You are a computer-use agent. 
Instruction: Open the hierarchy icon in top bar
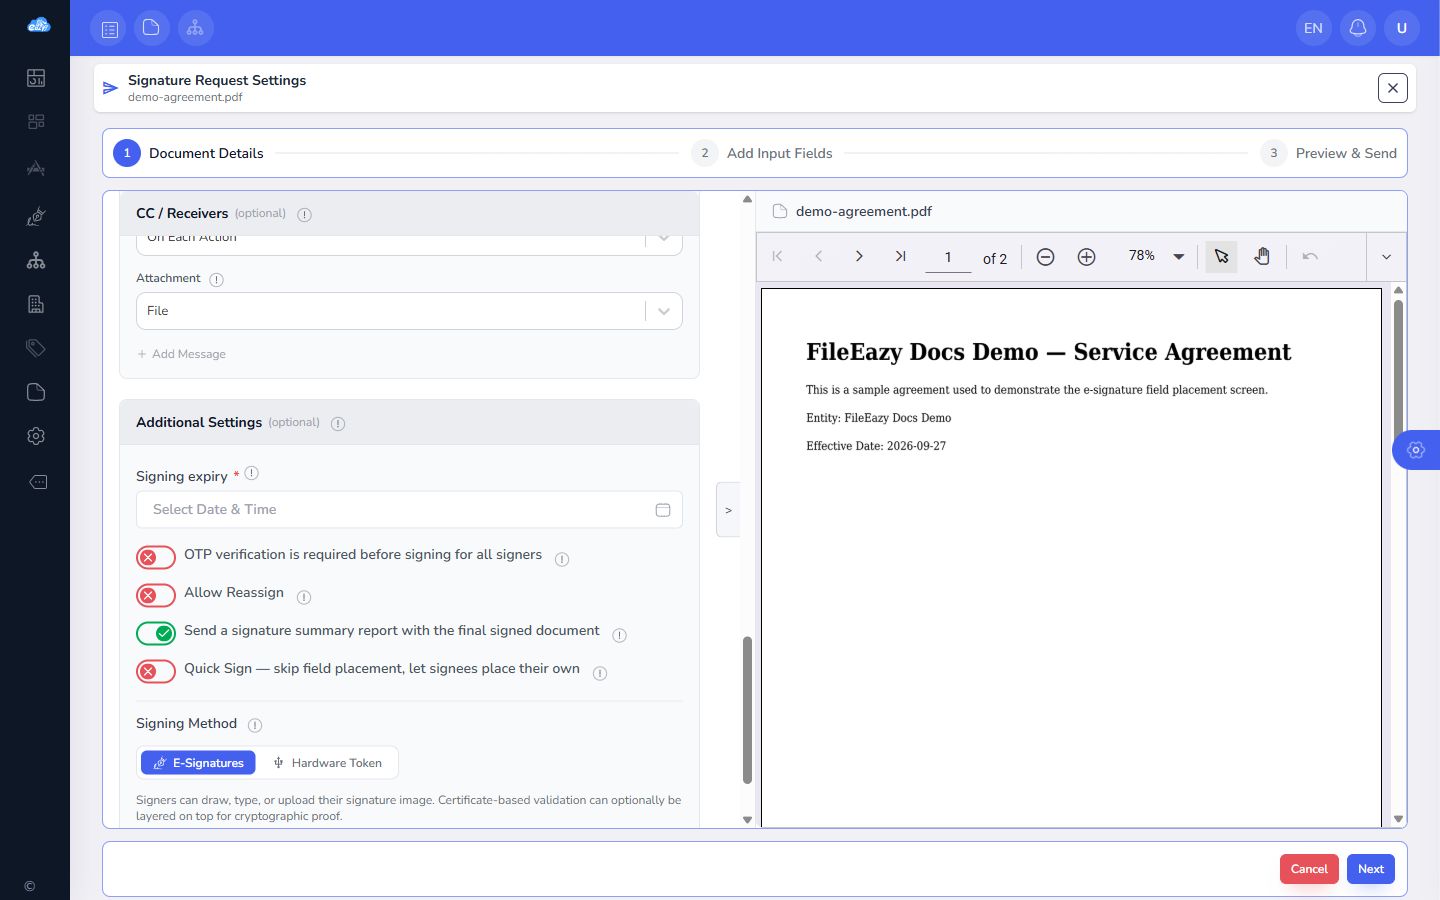coord(196,28)
